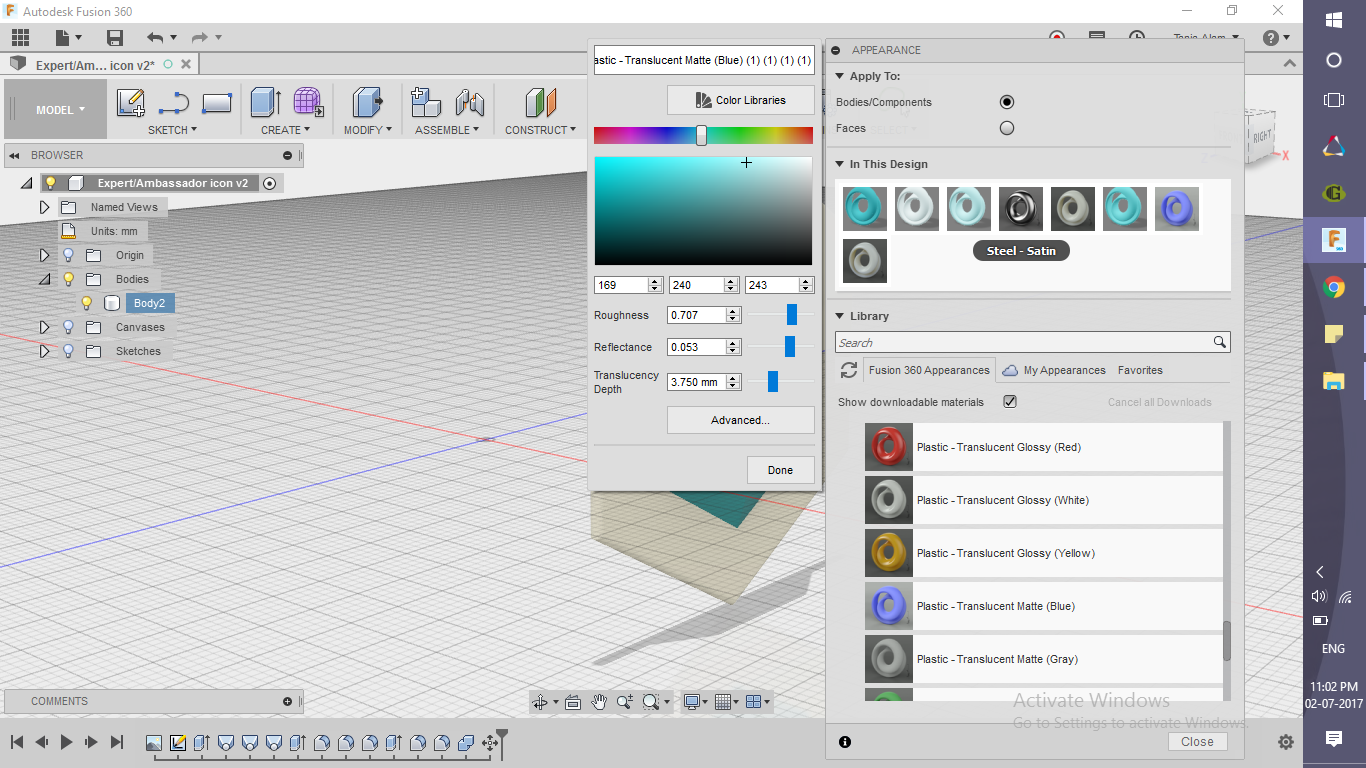Select the Create Sketch tool
Image resolution: width=1366 pixels, height=768 pixels.
(x=131, y=102)
